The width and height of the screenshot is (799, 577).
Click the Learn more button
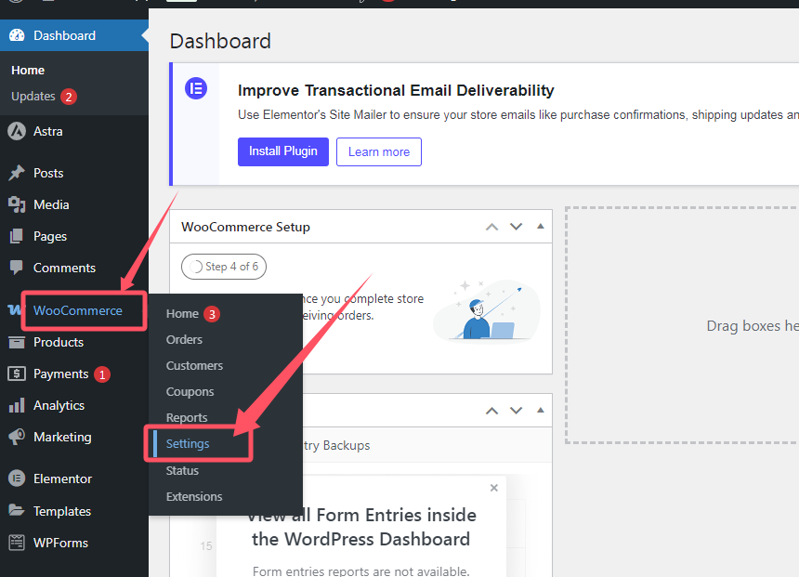[379, 151]
